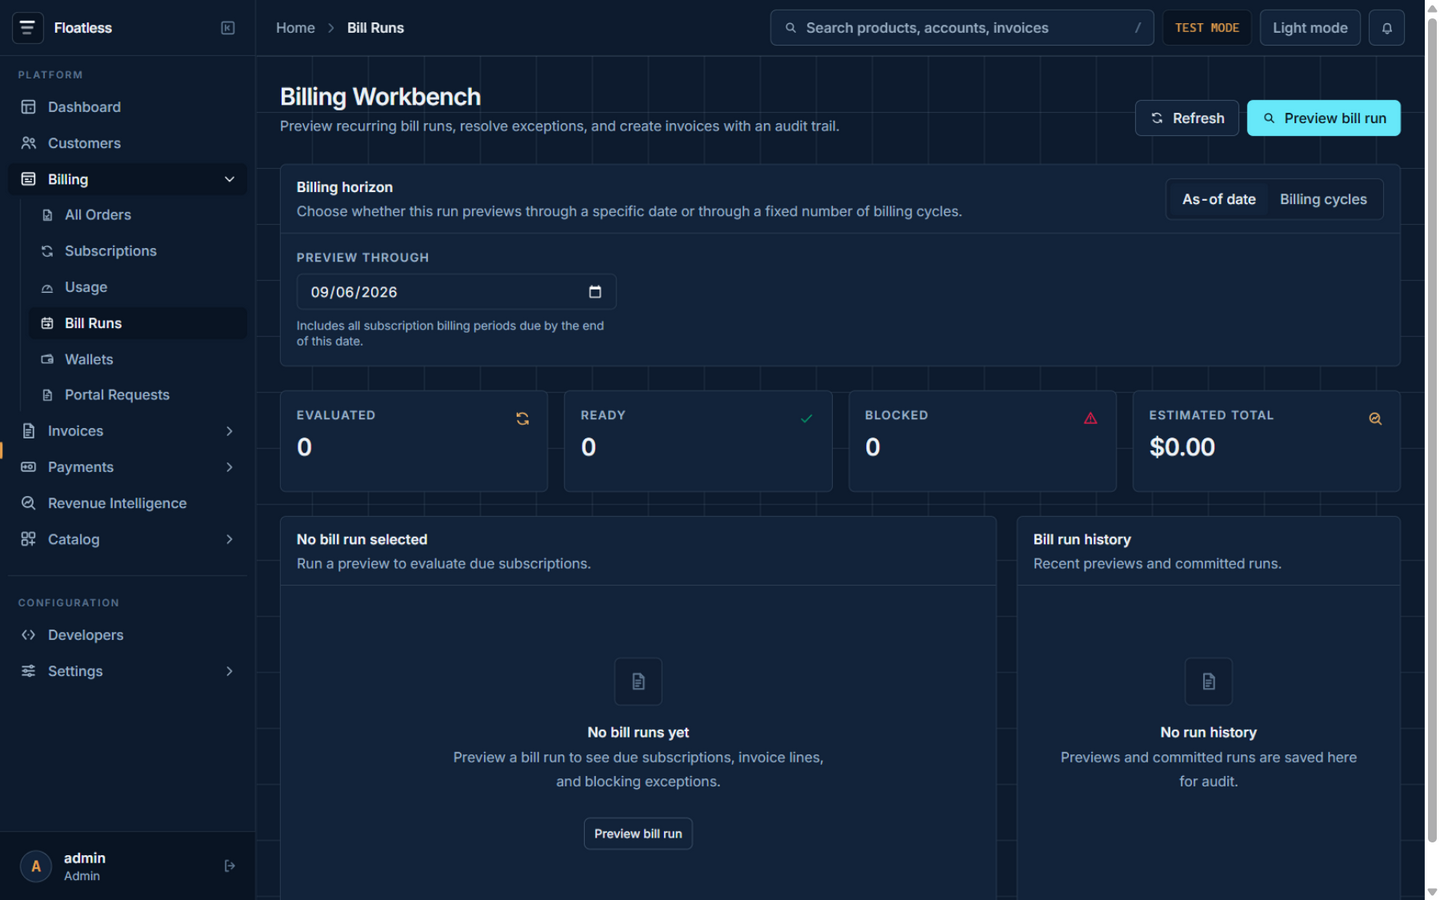1440x900 pixels.
Task: Click the Estimated Total magnifier icon
Action: pos(1375,419)
